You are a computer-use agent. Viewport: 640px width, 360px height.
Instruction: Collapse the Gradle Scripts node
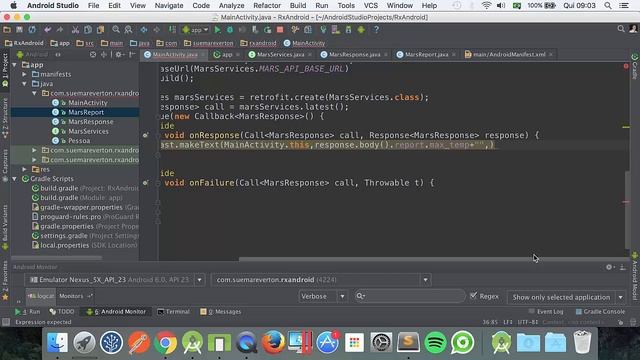(15, 179)
